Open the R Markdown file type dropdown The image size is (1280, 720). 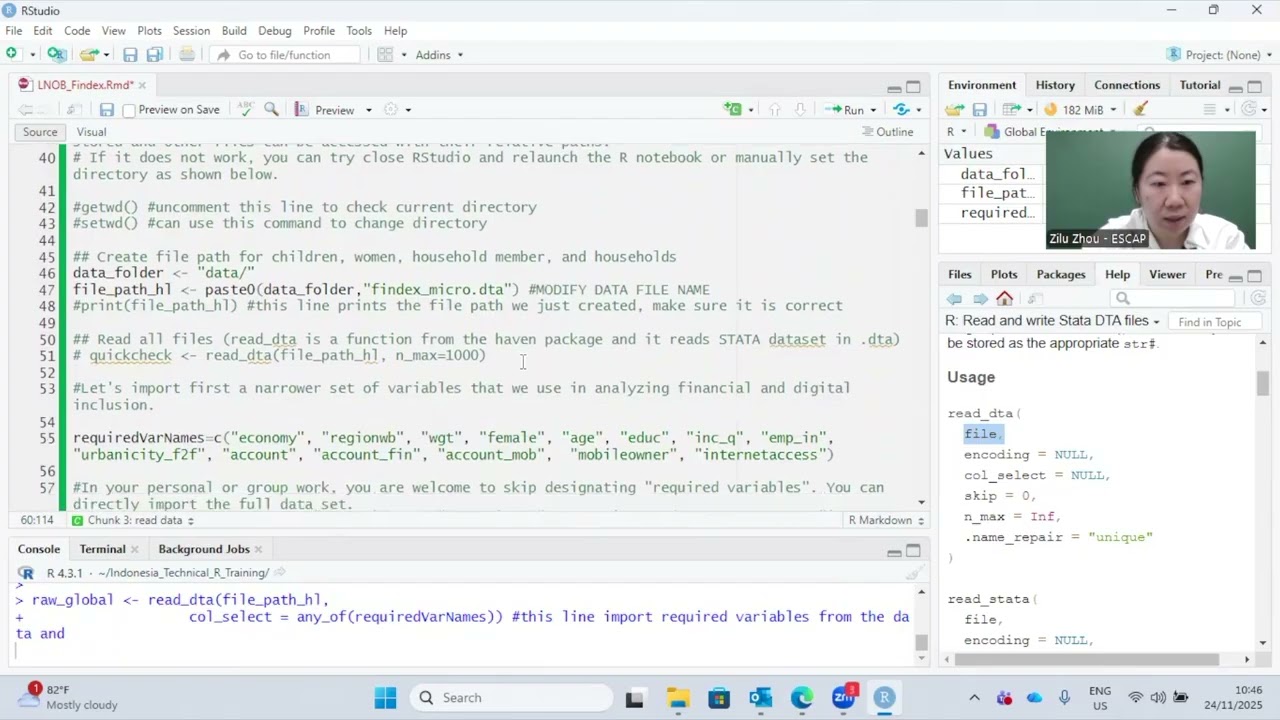(886, 520)
